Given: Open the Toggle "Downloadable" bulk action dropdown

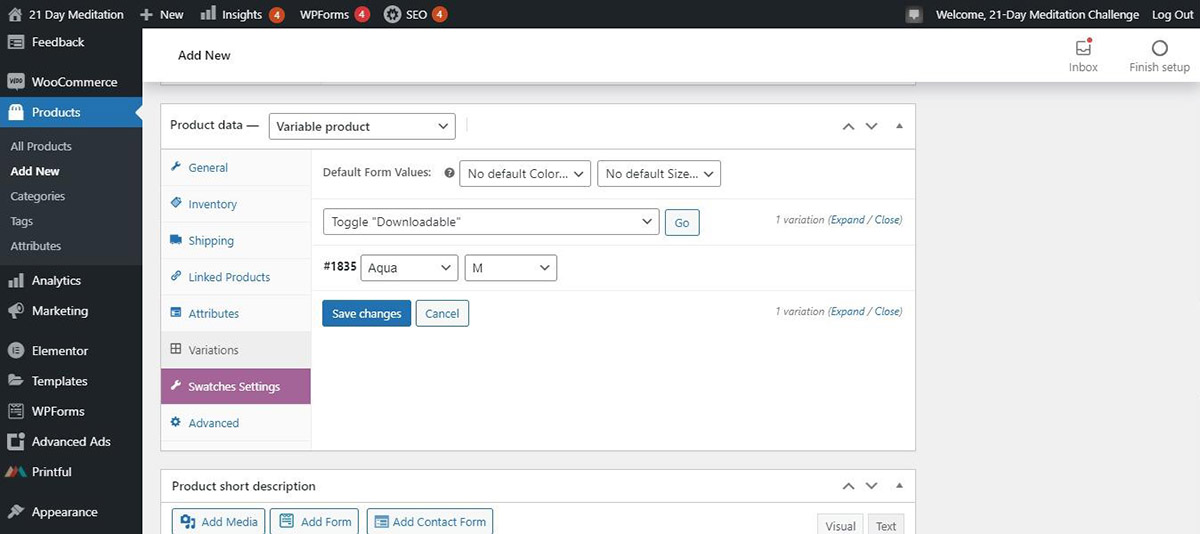Looking at the screenshot, I should click(x=490, y=222).
